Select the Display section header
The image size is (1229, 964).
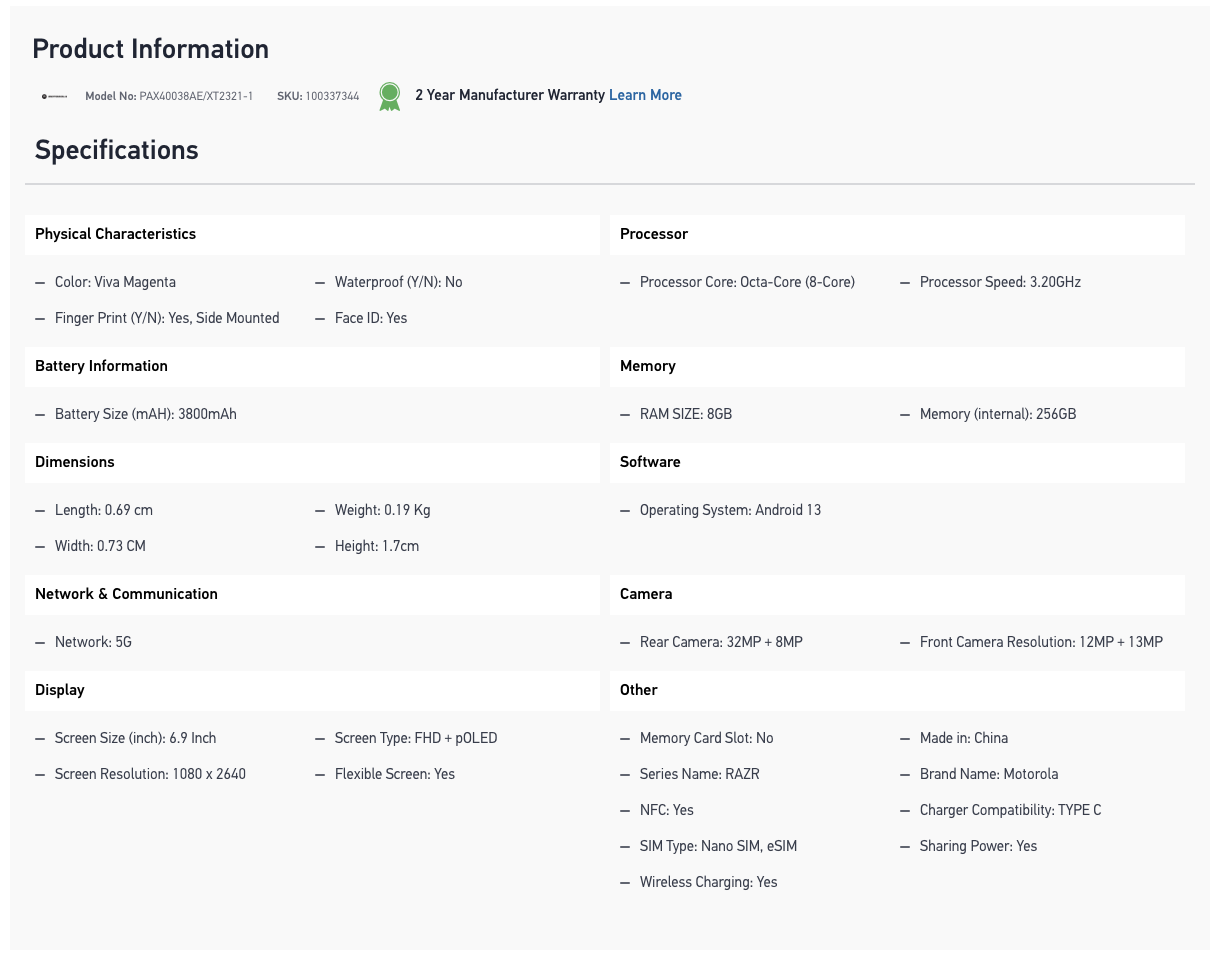pyautogui.click(x=60, y=690)
